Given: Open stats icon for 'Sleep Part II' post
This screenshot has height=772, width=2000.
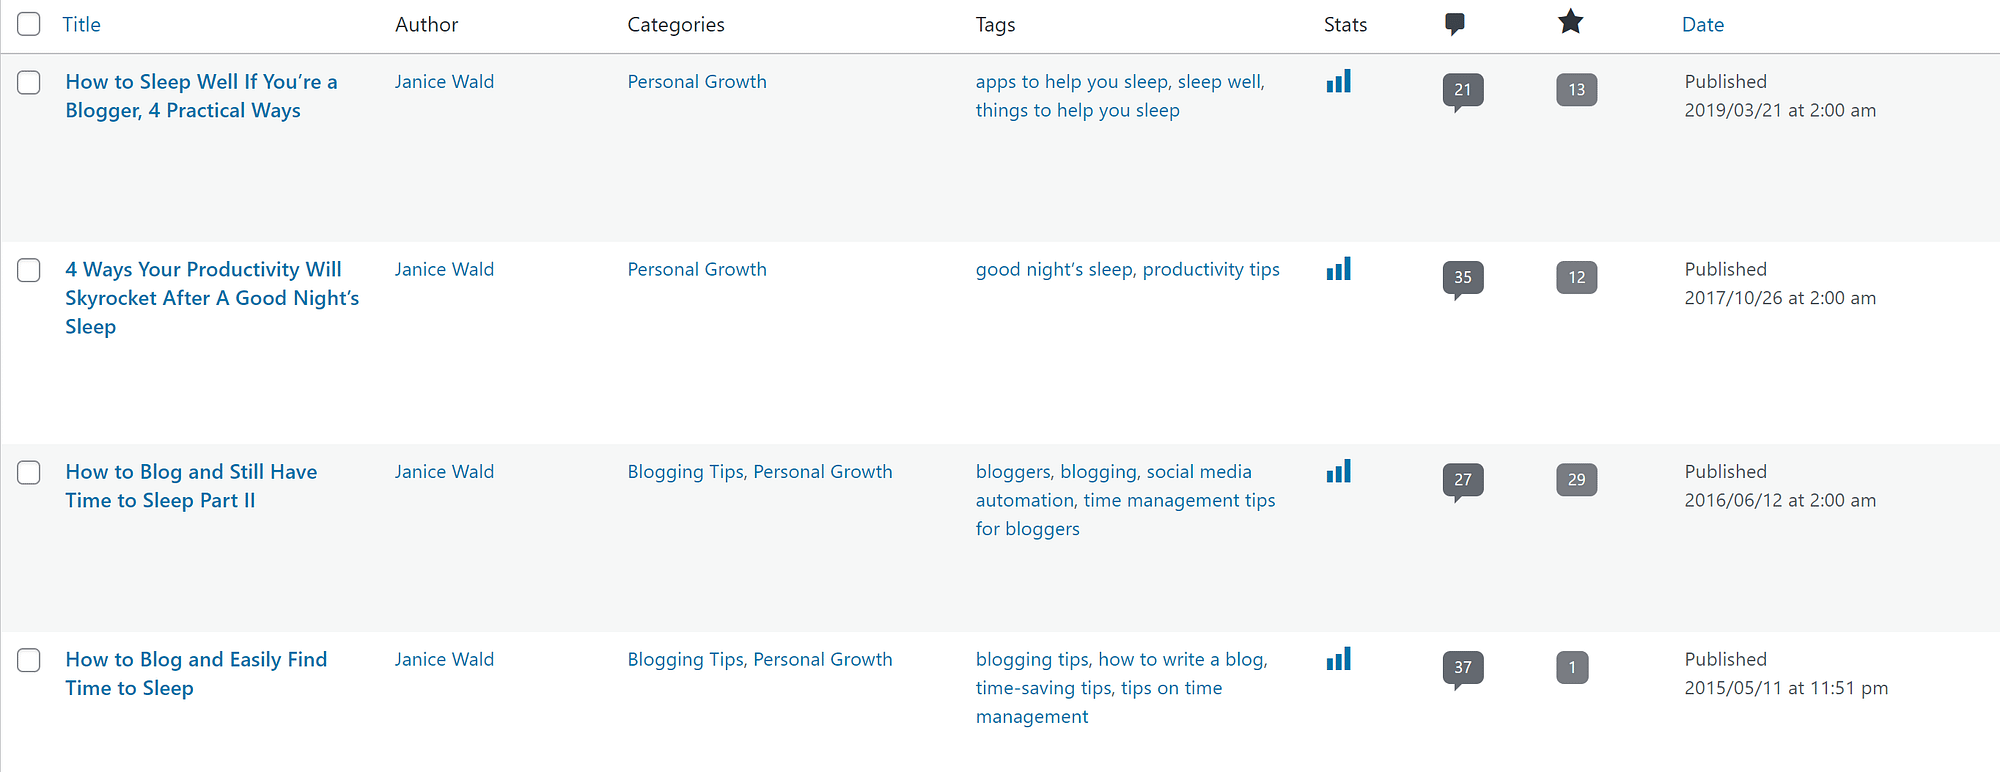Looking at the screenshot, I should point(1338,472).
